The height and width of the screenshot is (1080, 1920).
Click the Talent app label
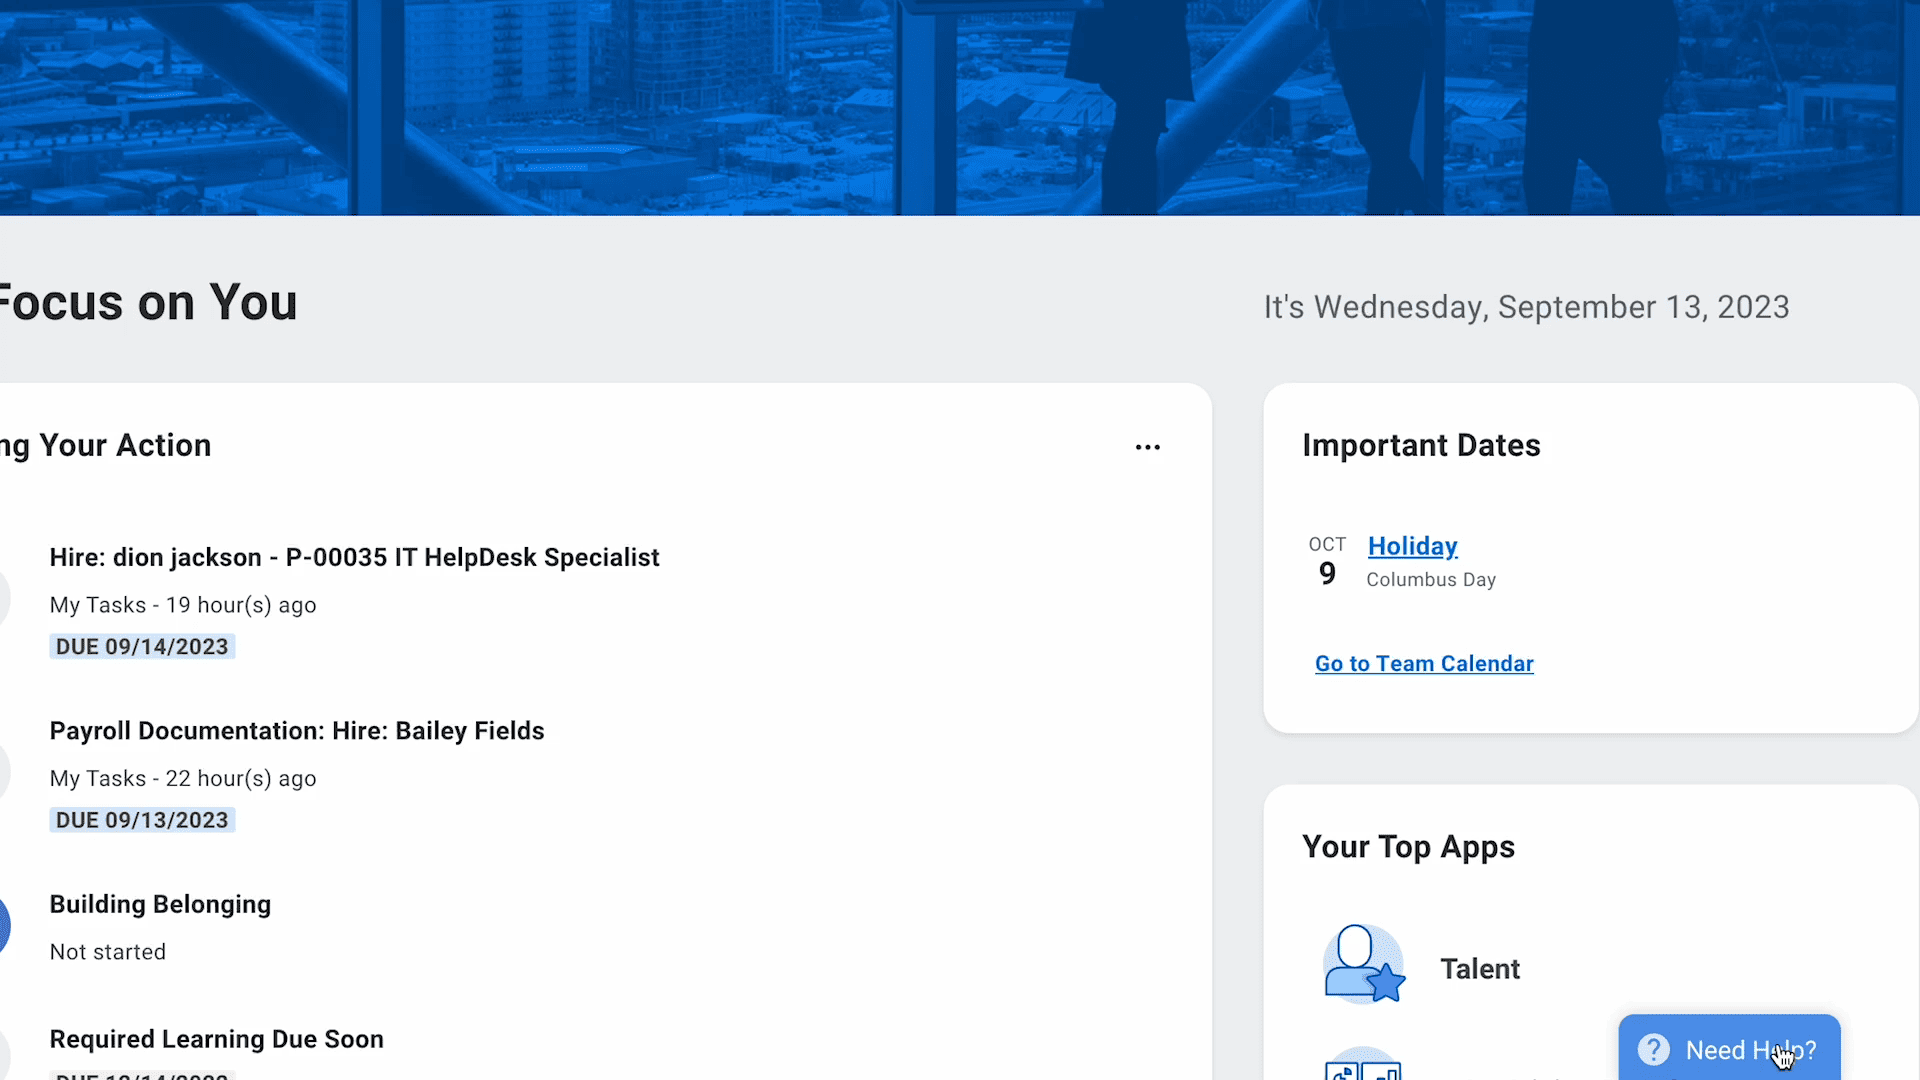coord(1479,969)
